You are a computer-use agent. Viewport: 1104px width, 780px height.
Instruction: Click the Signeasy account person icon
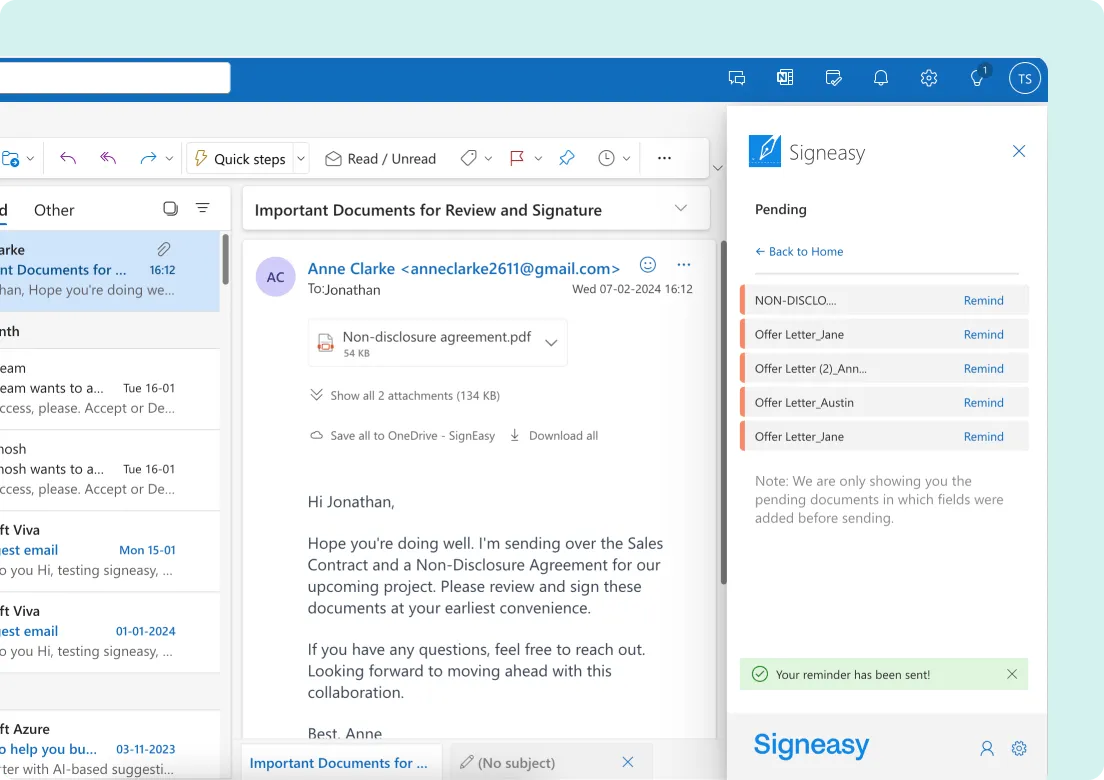point(987,748)
